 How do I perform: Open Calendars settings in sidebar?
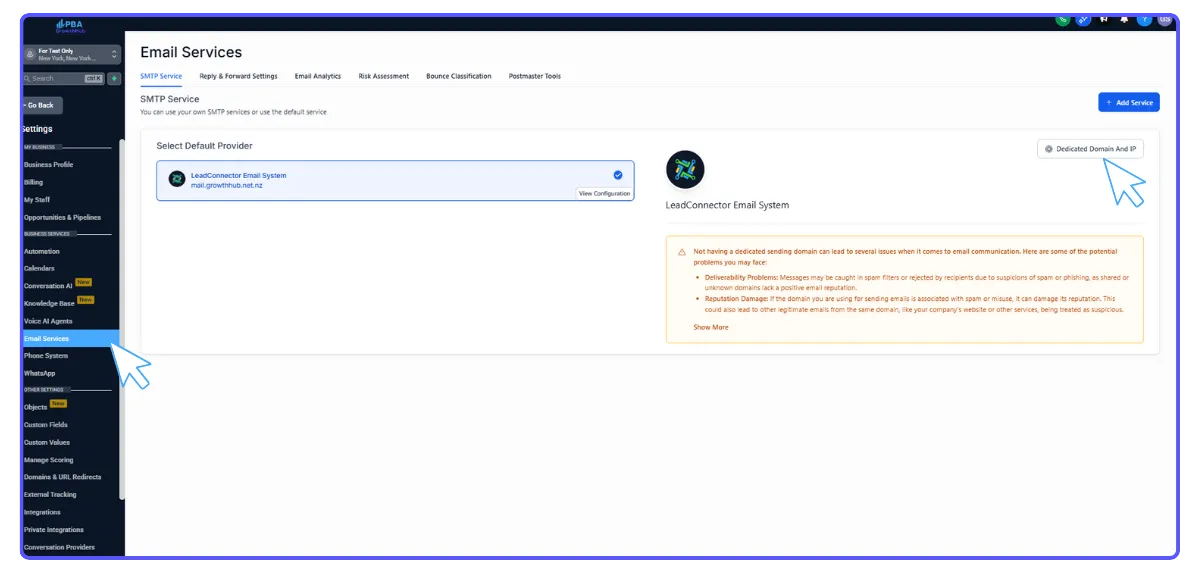[x=40, y=268]
